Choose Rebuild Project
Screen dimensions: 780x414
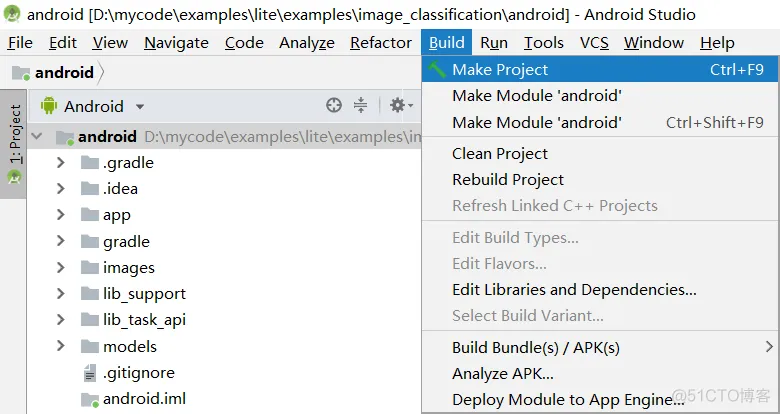pyautogui.click(x=600, y=179)
